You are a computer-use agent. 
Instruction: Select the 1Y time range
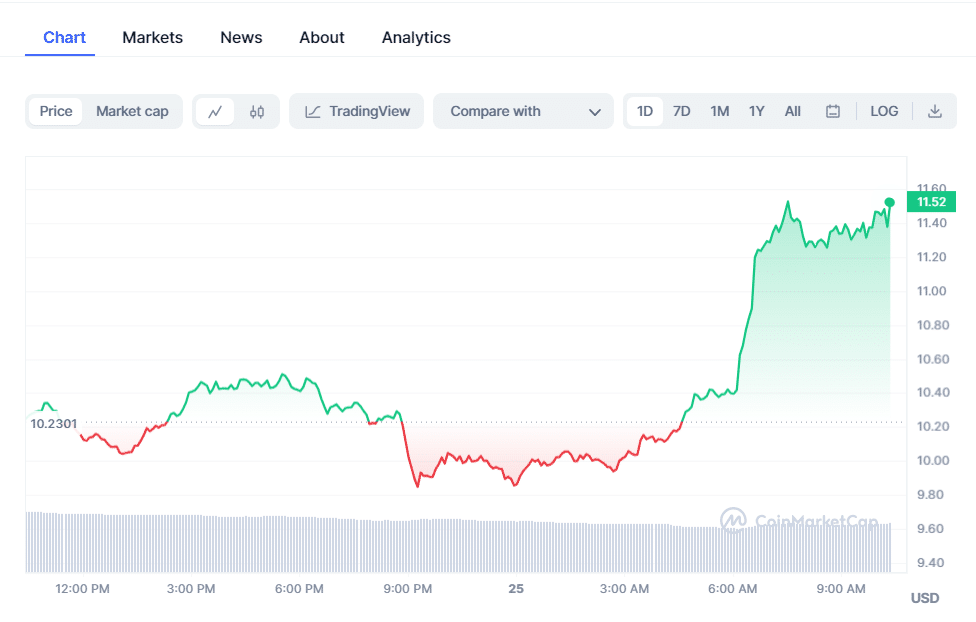(756, 111)
